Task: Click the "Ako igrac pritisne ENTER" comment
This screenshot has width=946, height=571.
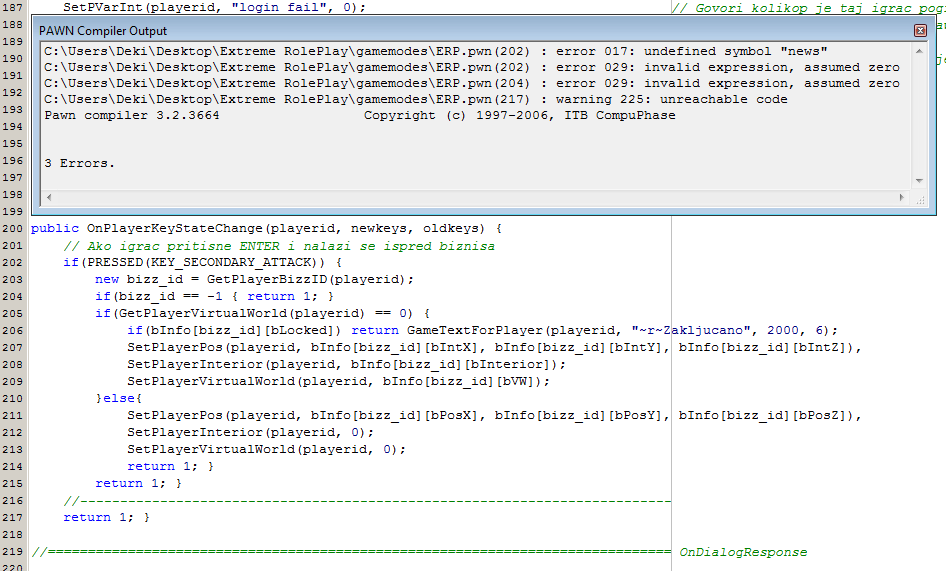Action: [278, 246]
